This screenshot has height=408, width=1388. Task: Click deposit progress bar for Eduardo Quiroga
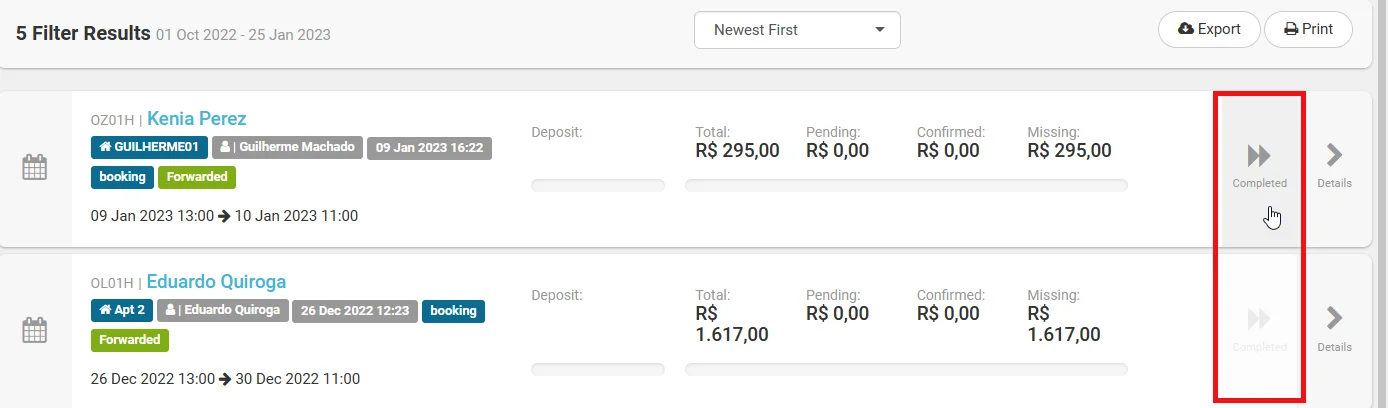597,369
